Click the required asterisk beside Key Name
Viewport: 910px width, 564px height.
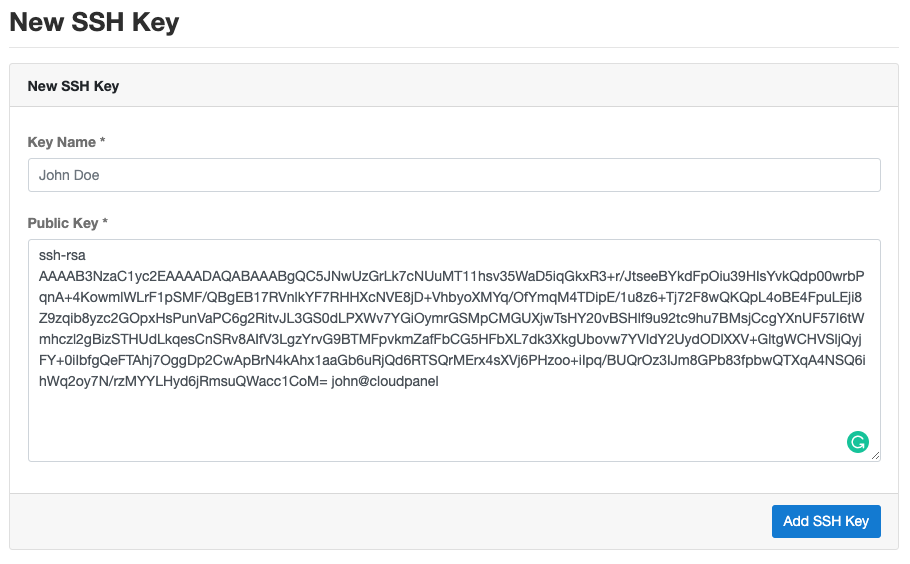click(x=102, y=141)
